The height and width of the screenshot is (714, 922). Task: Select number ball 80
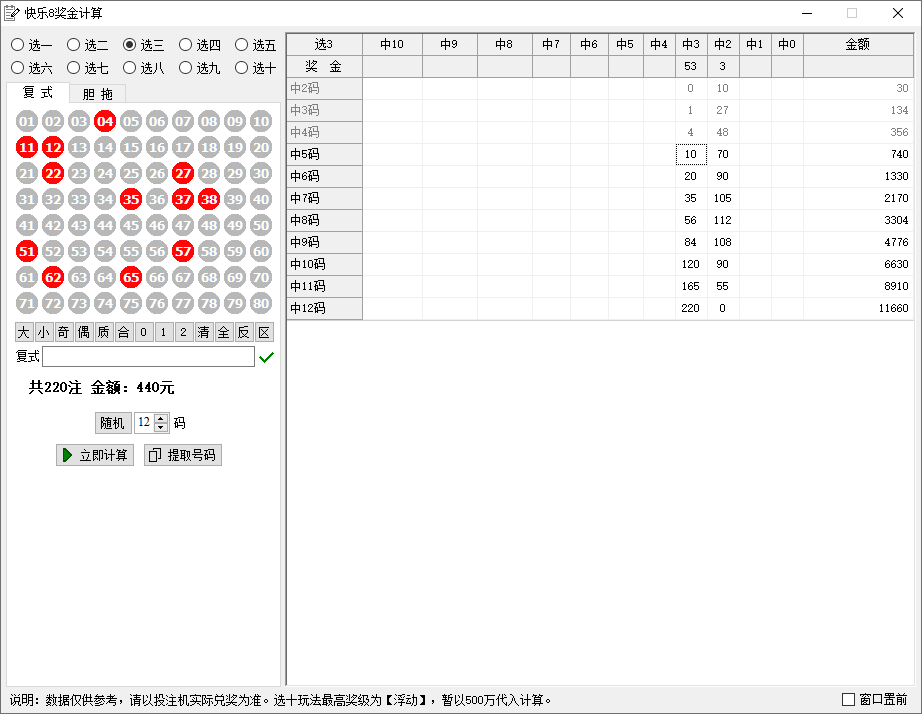pos(261,304)
